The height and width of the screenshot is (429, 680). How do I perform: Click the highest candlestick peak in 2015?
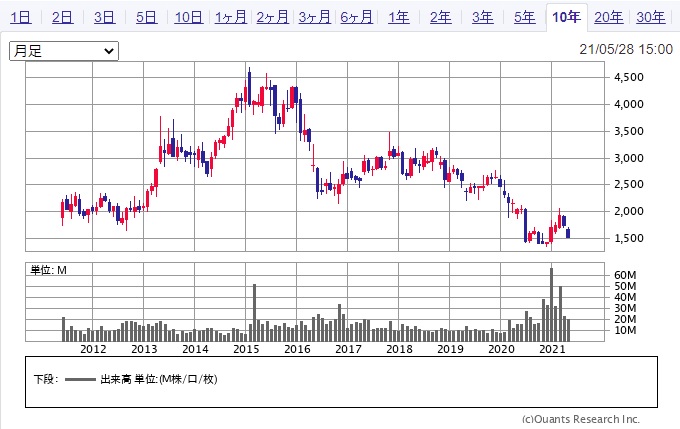point(249,87)
